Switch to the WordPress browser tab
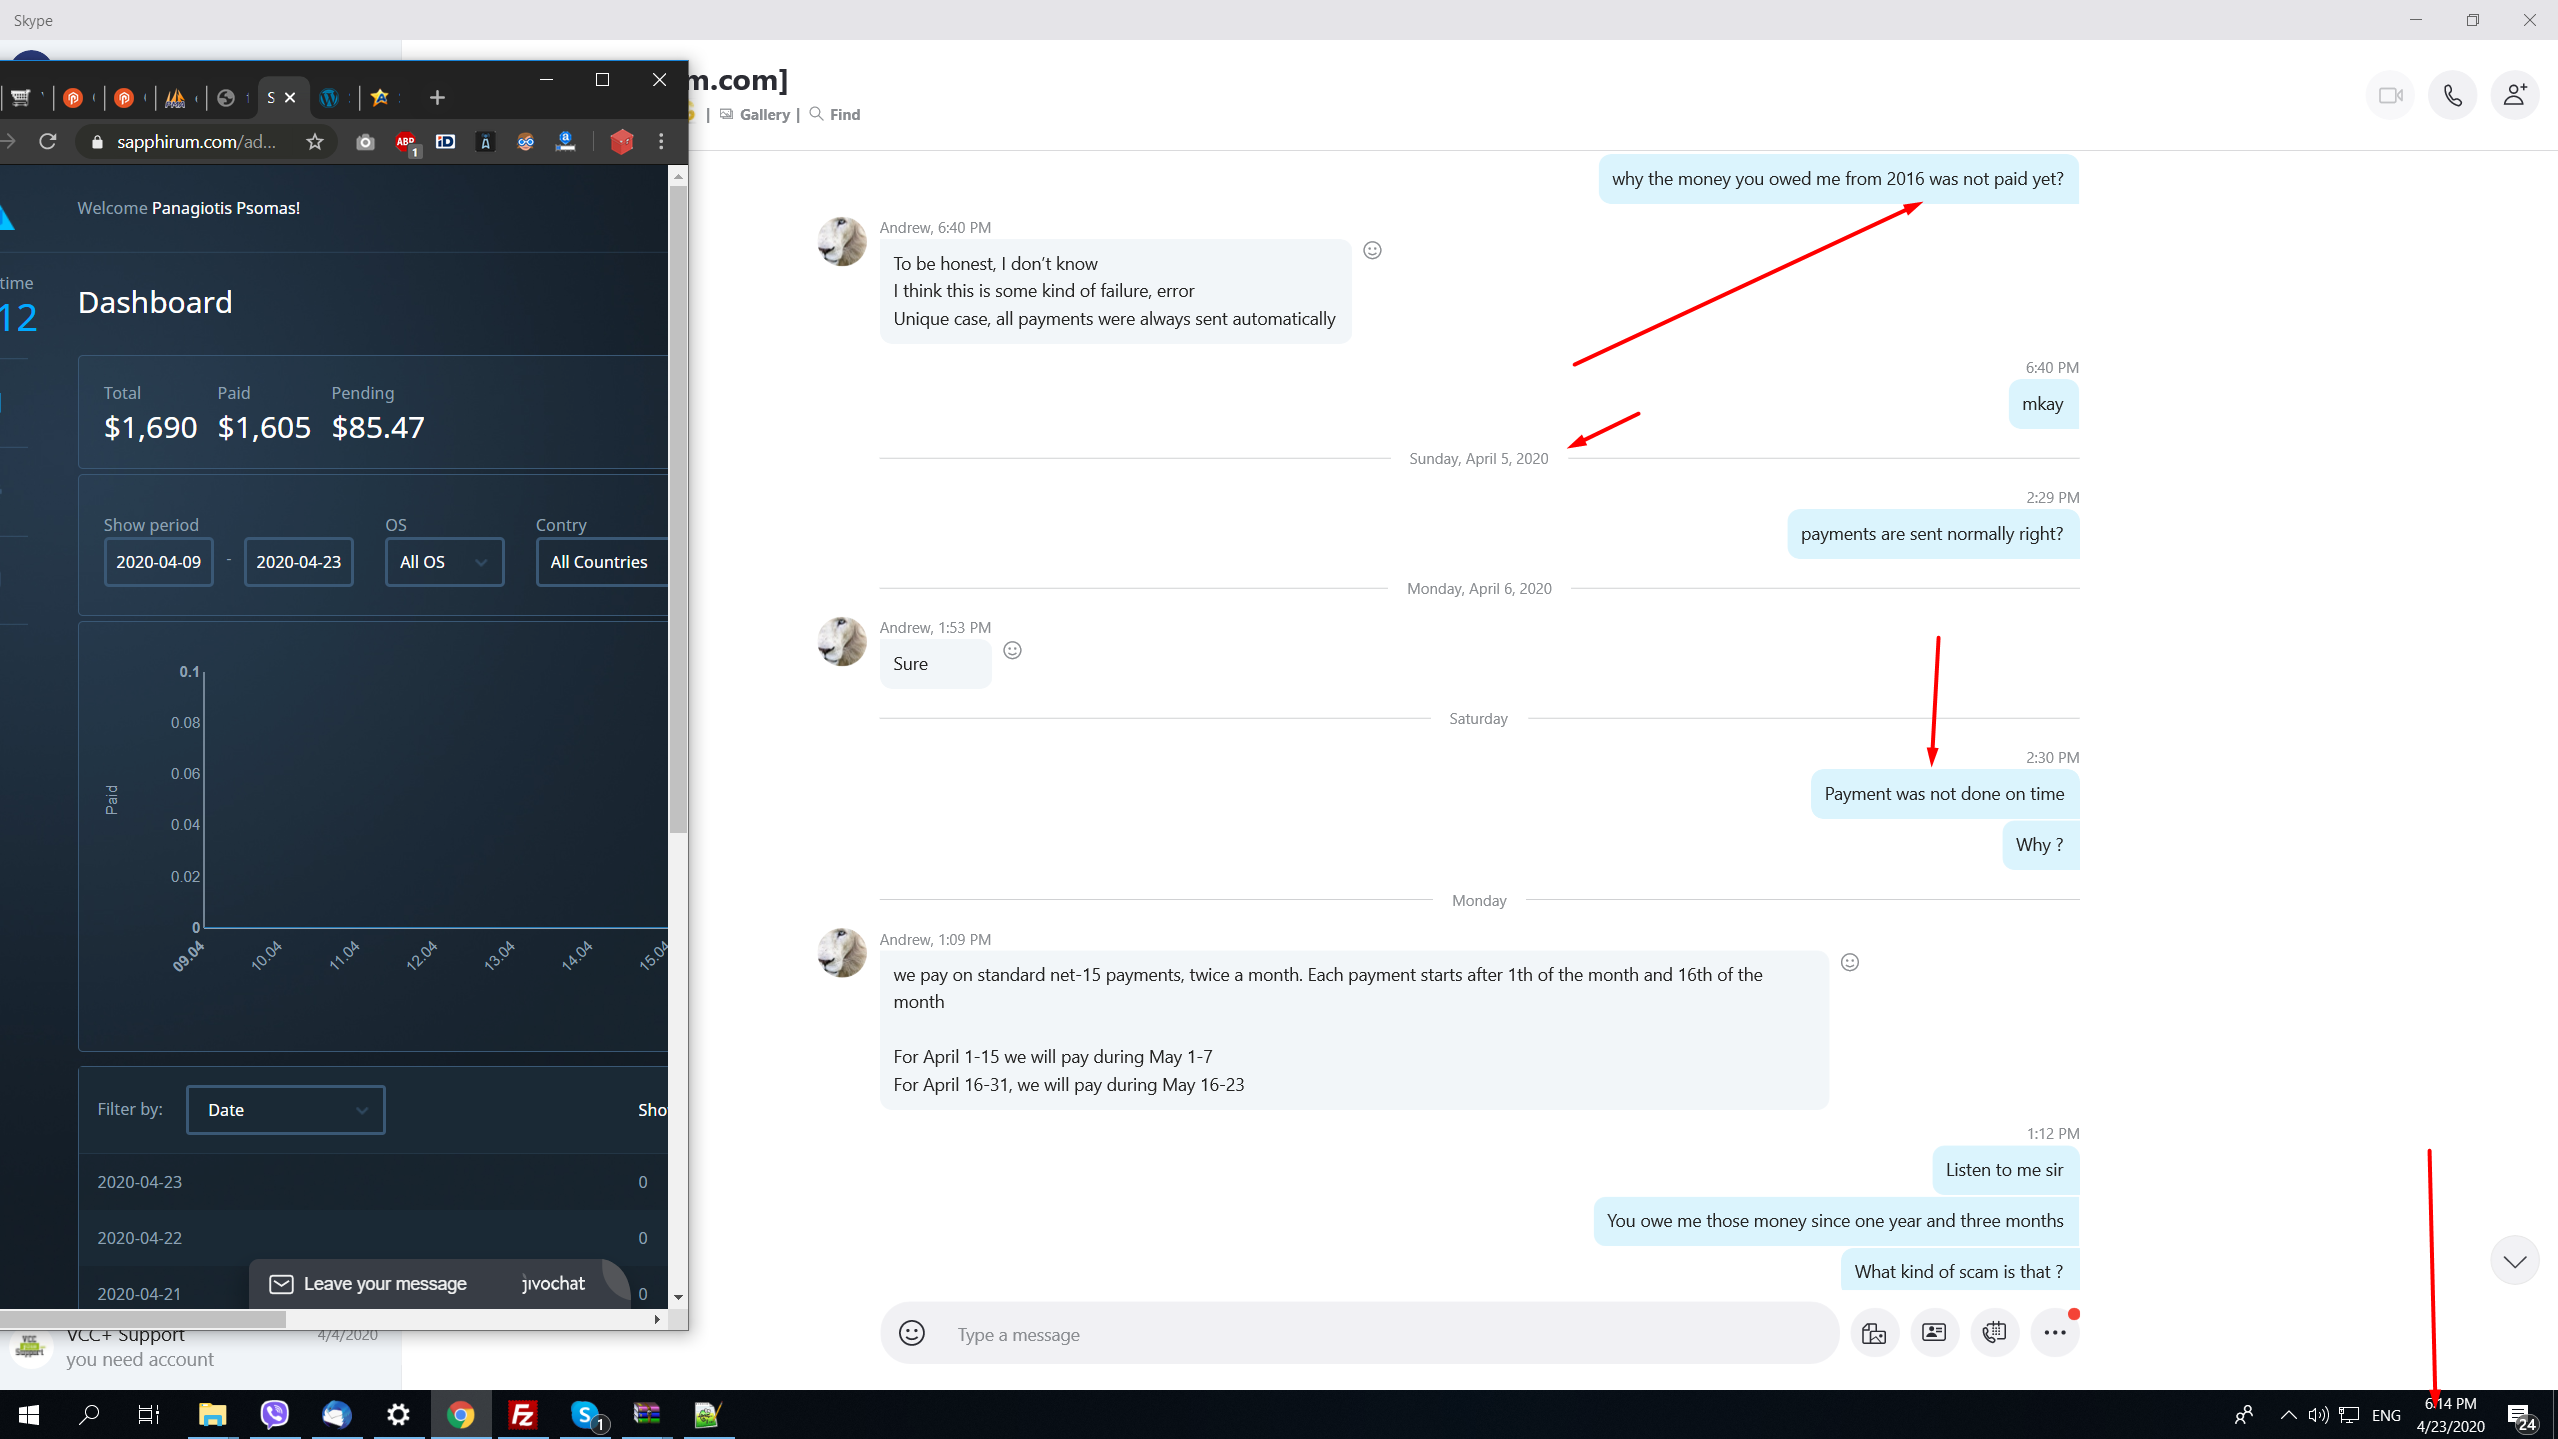The width and height of the screenshot is (2558, 1439). [x=329, y=98]
